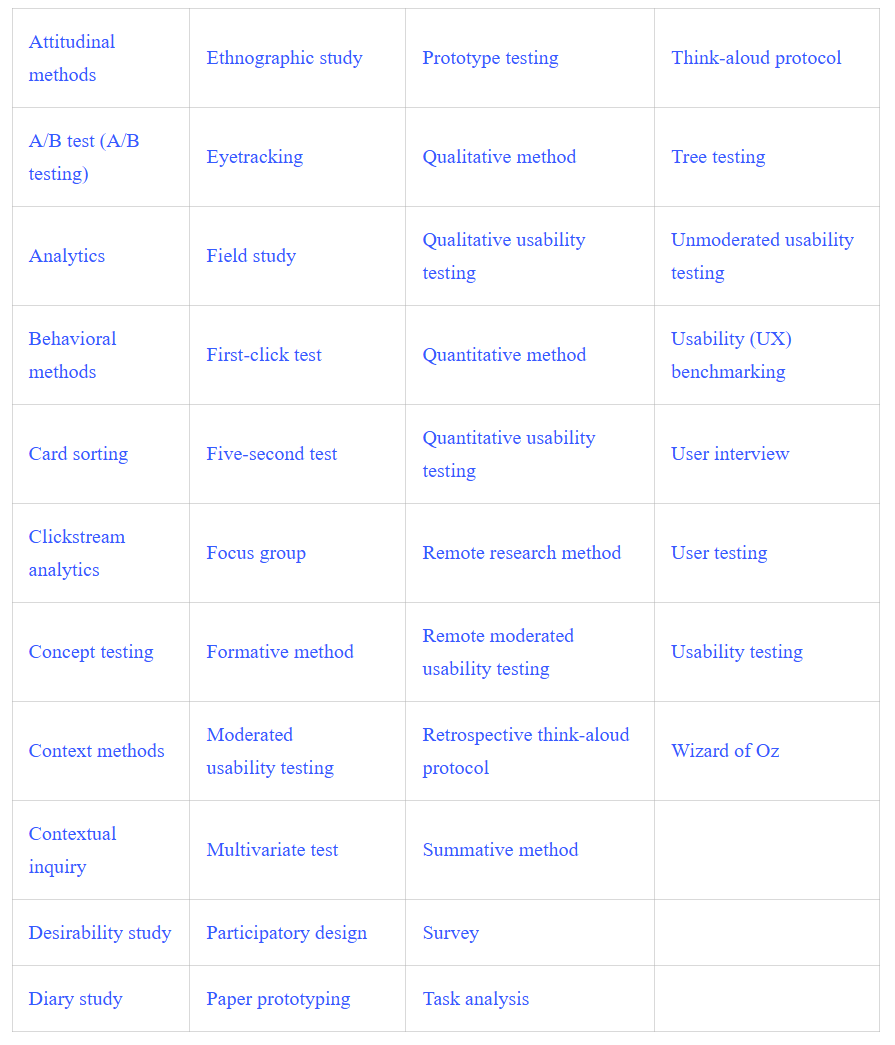The width and height of the screenshot is (895, 1045).
Task: Select the Diary study link
Action: click(x=75, y=999)
